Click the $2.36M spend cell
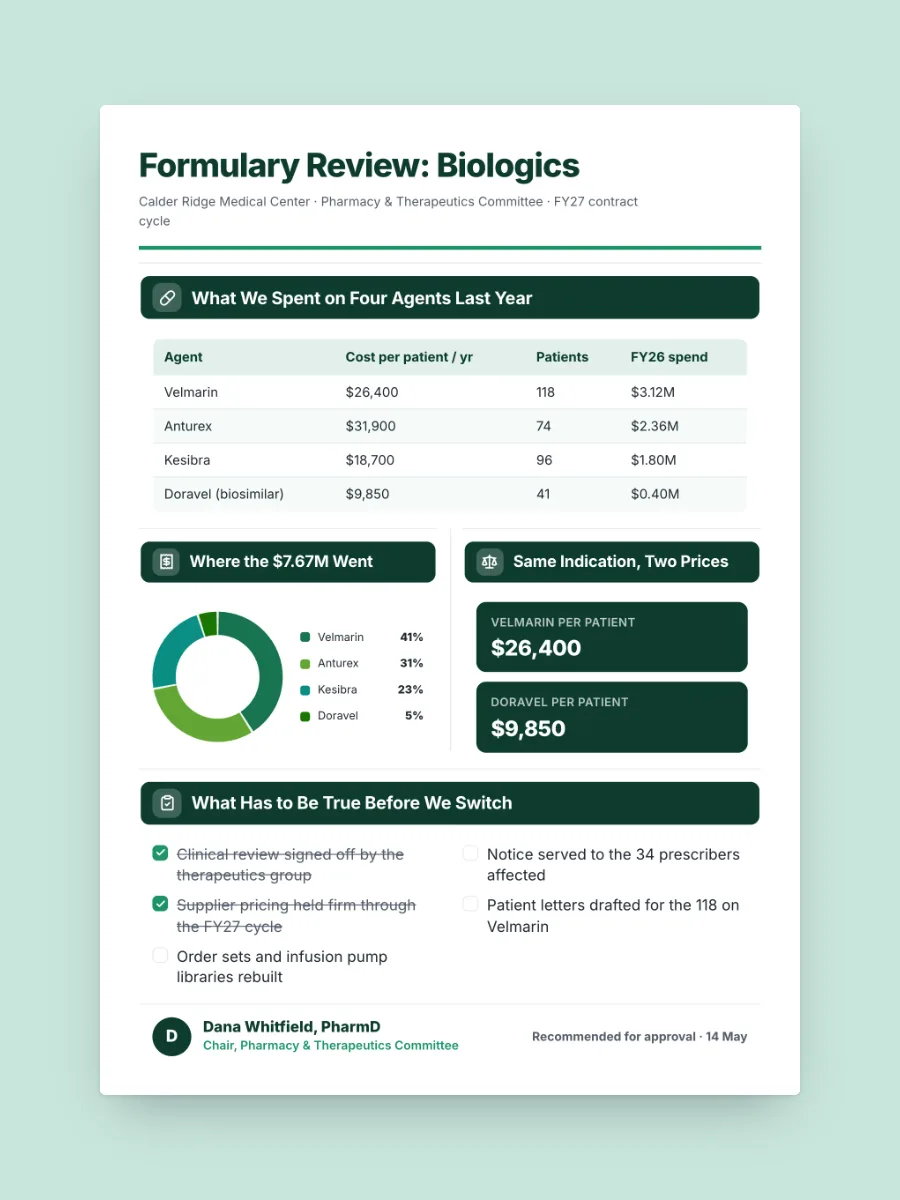Image resolution: width=900 pixels, height=1200 pixels. tap(655, 426)
